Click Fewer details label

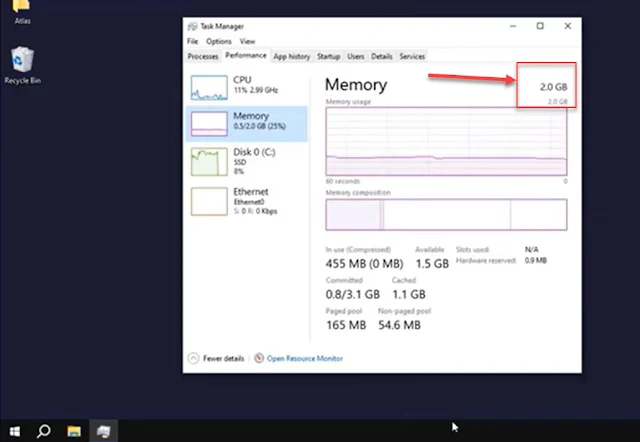(223, 358)
